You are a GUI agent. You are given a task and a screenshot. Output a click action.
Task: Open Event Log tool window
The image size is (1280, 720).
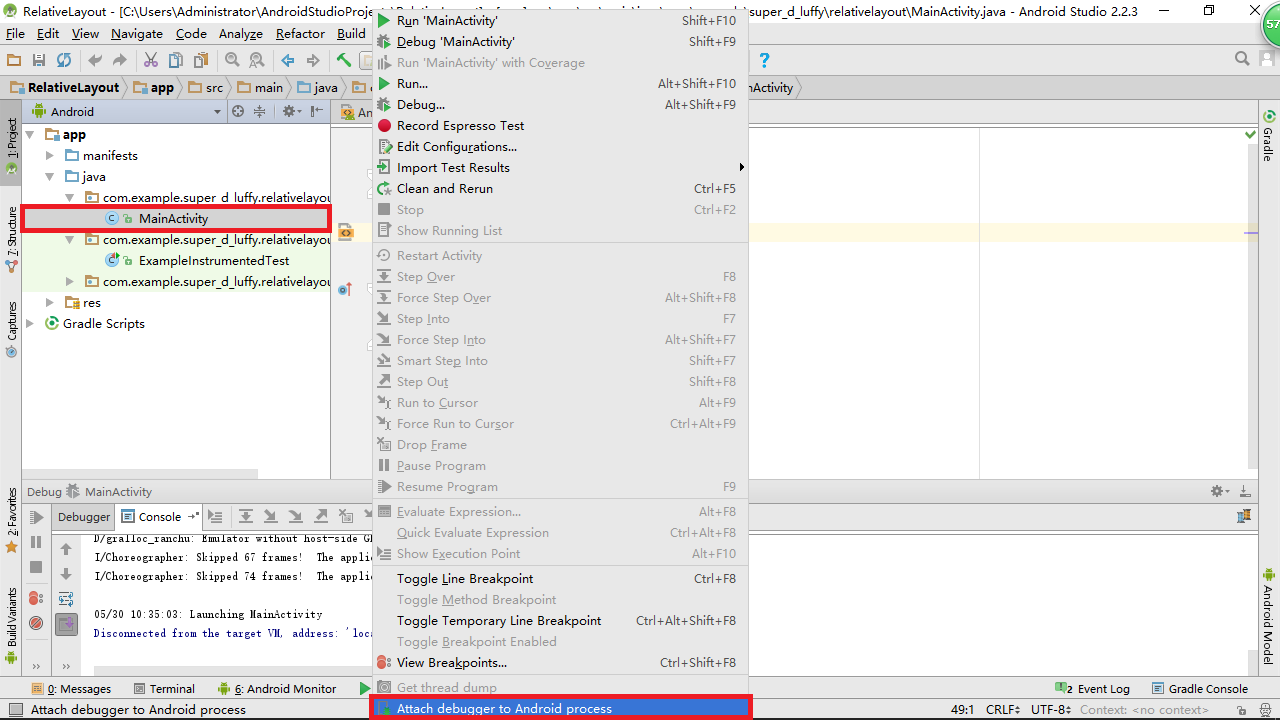1093,689
